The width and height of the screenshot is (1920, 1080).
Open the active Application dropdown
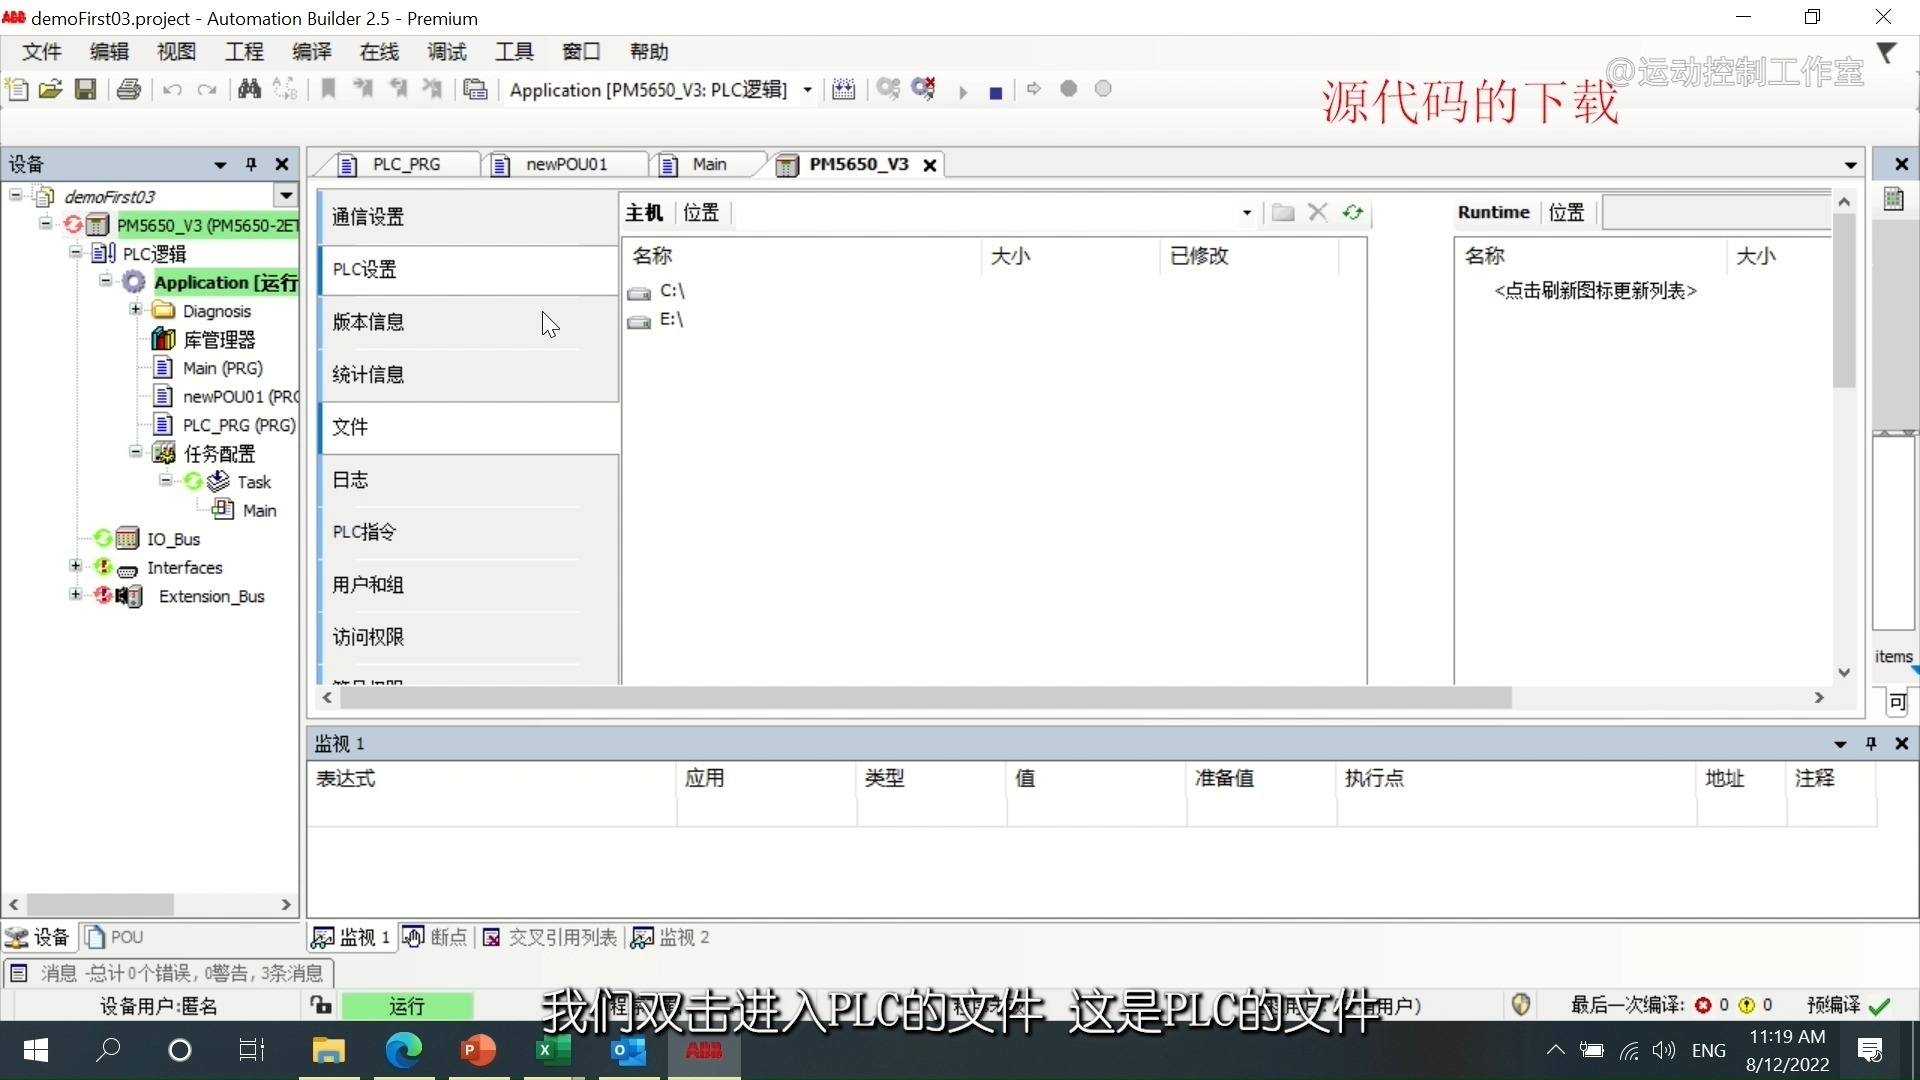(808, 89)
